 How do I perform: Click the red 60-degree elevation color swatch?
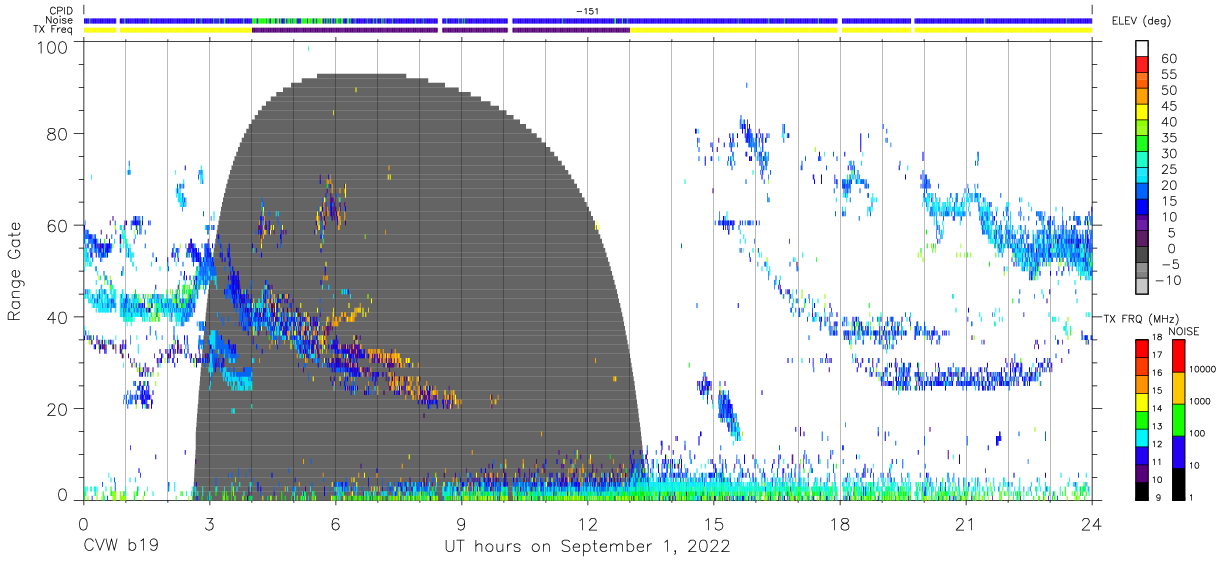[x=1141, y=65]
